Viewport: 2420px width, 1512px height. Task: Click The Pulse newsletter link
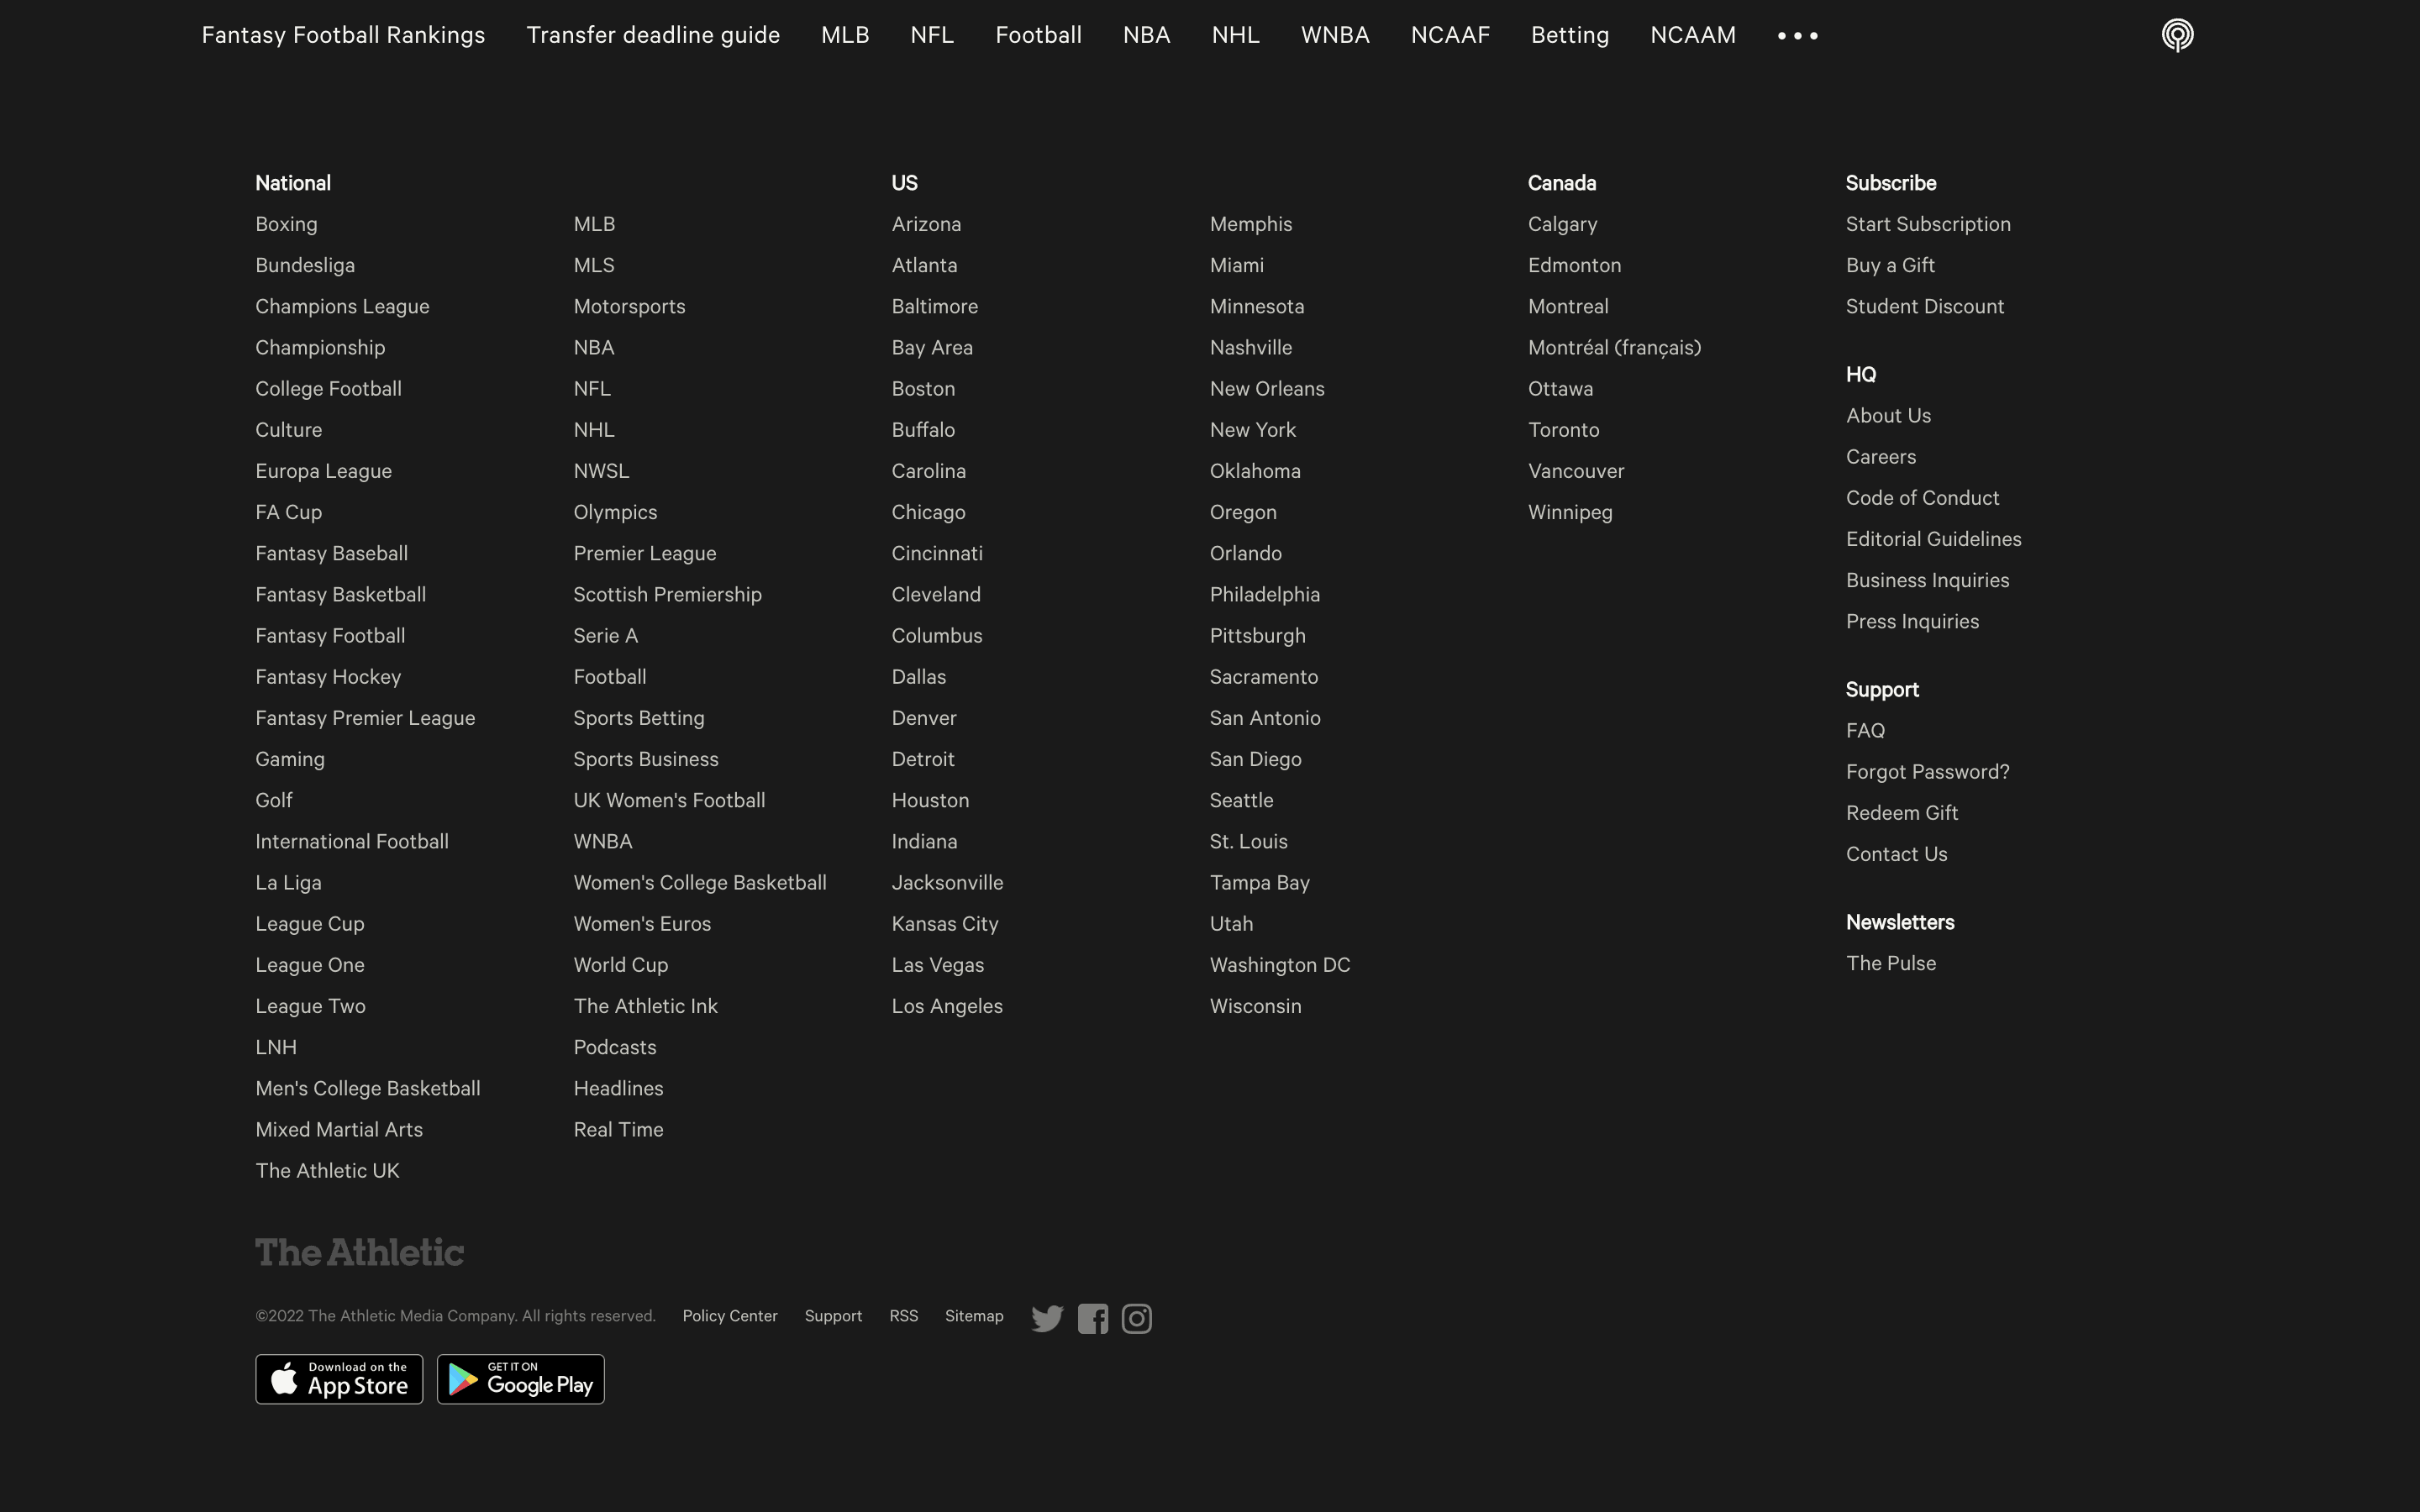(1890, 963)
